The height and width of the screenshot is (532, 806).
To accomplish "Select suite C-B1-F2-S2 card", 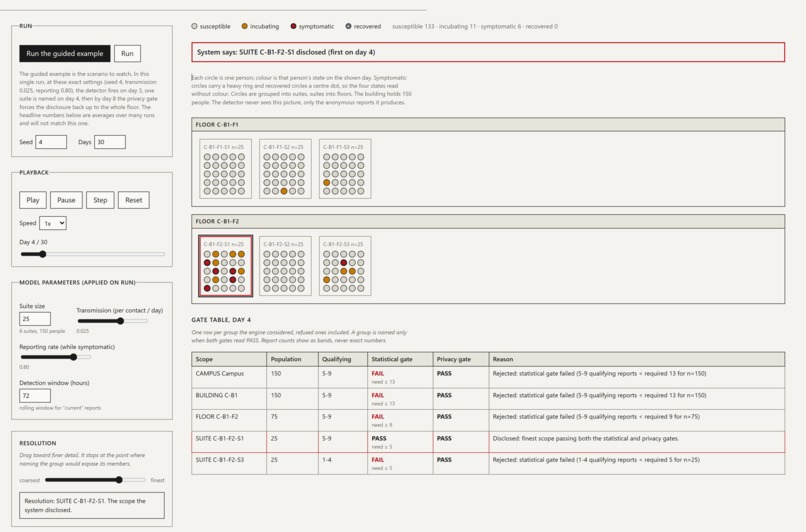I will click(285, 266).
